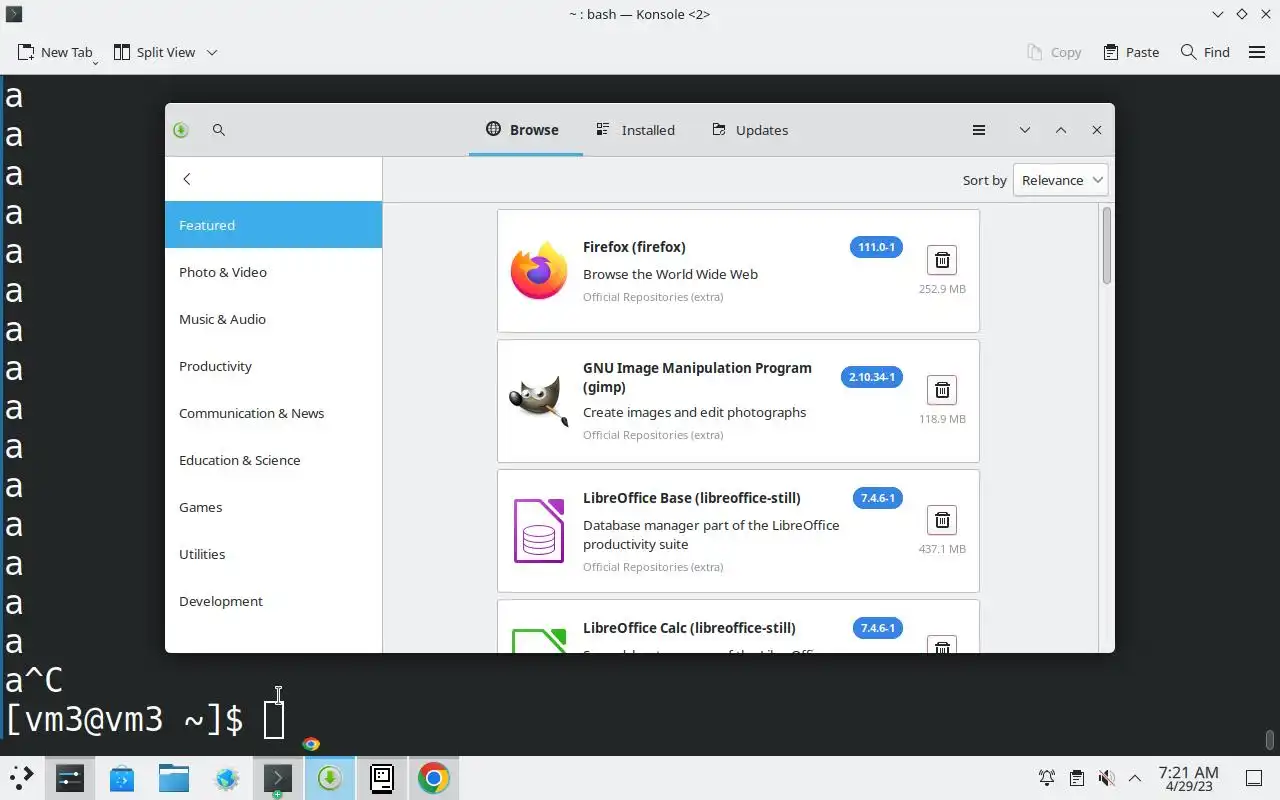This screenshot has height=800, width=1280.
Task: Open Konsole hamburger menu
Action: [1257, 52]
